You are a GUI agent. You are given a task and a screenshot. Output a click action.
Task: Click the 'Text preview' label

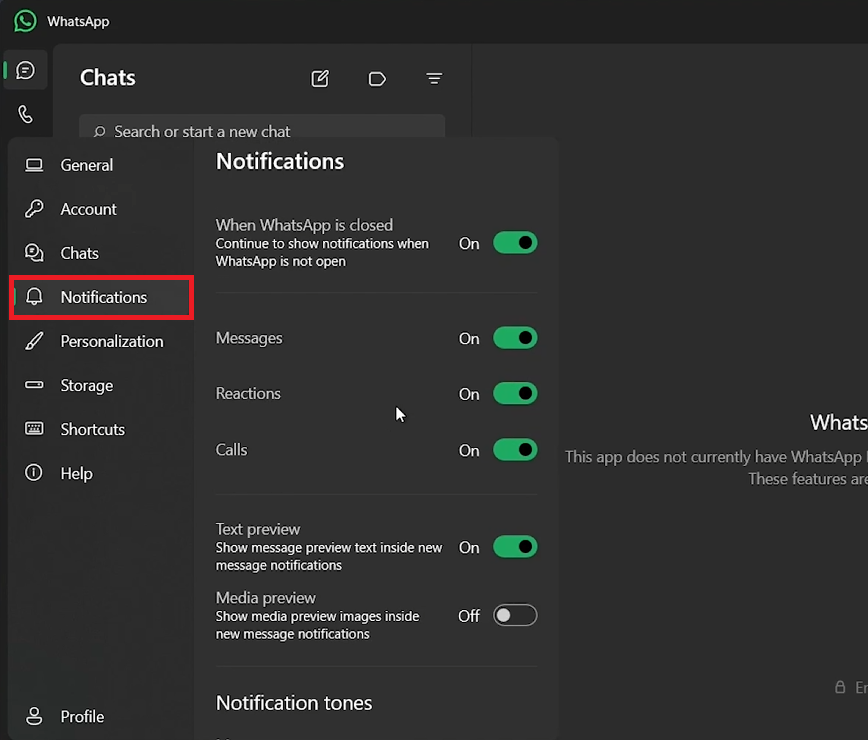(x=257, y=529)
